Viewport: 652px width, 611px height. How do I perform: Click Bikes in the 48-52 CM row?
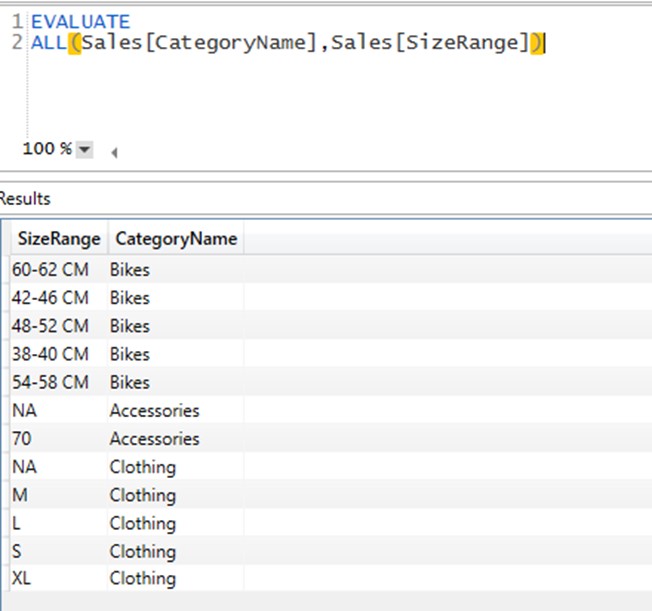(x=130, y=326)
